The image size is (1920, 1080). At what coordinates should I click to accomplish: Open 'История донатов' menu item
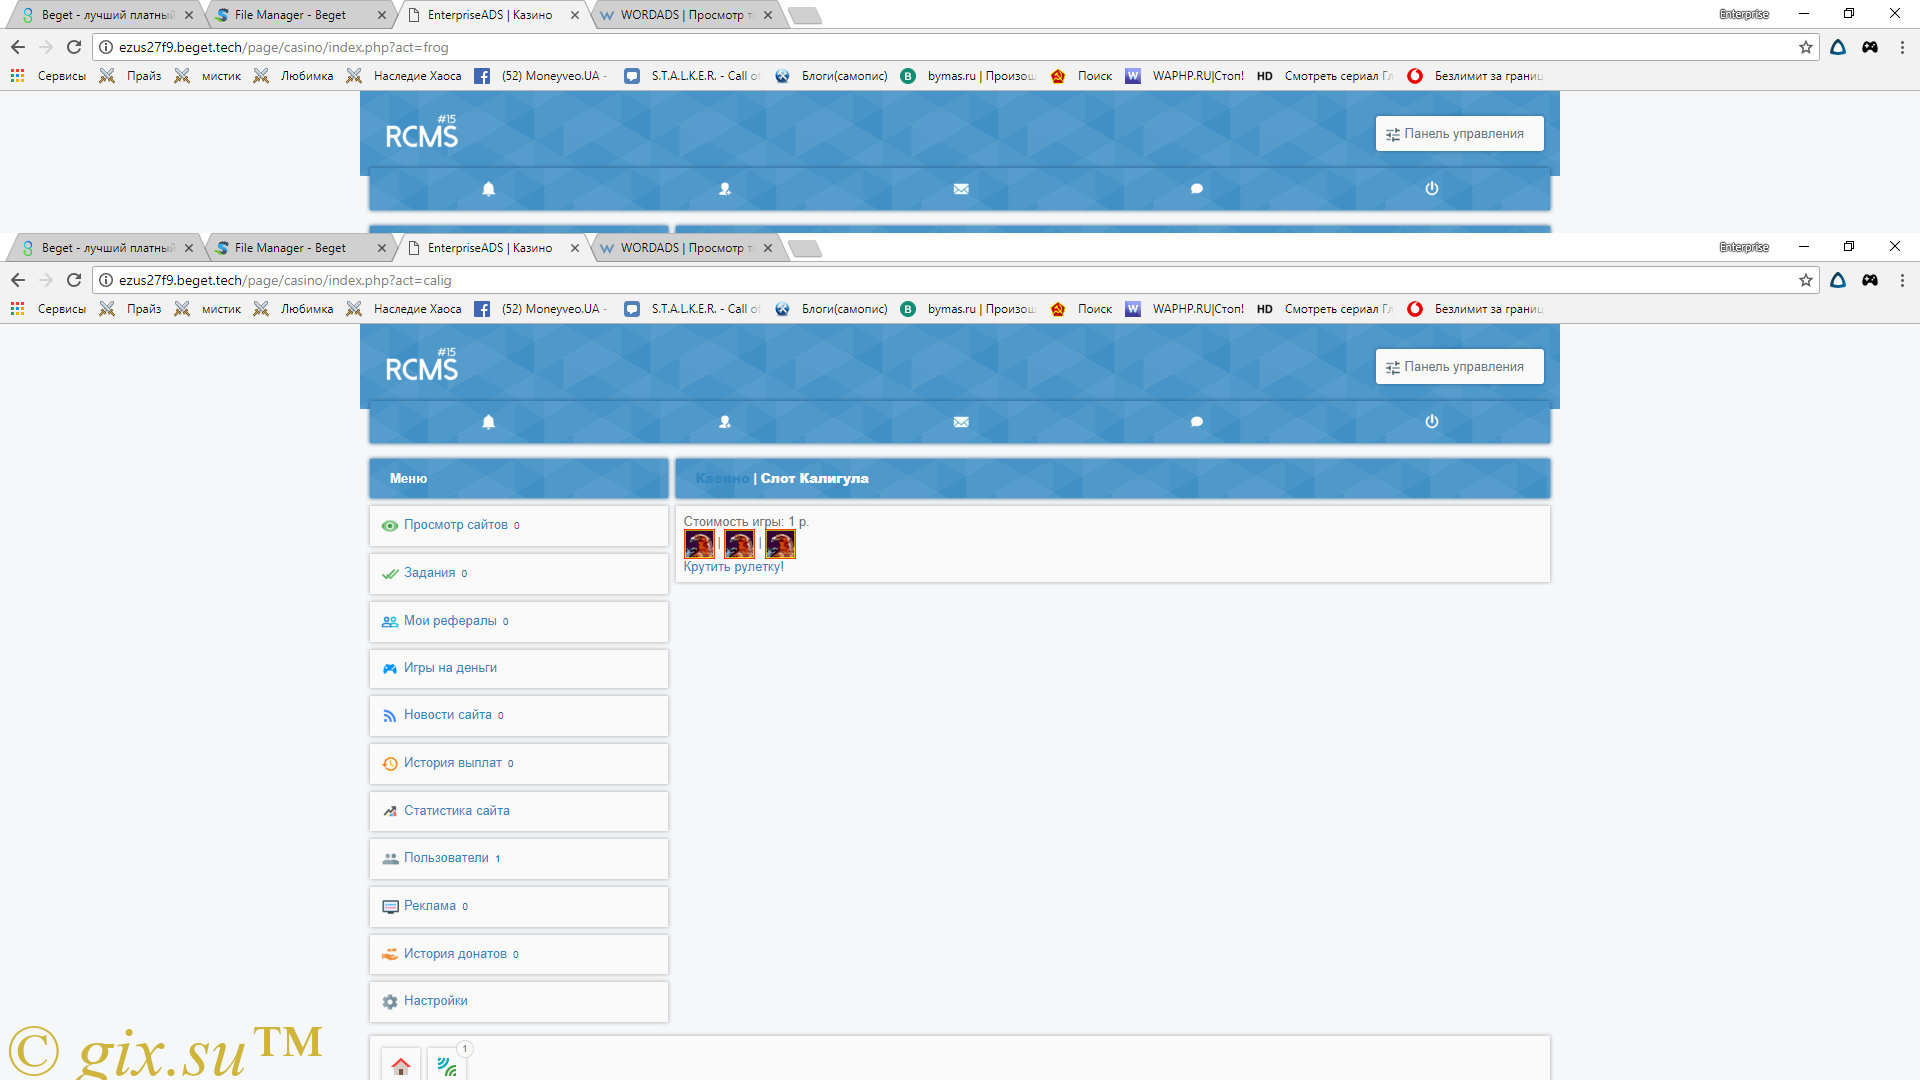[x=518, y=954]
